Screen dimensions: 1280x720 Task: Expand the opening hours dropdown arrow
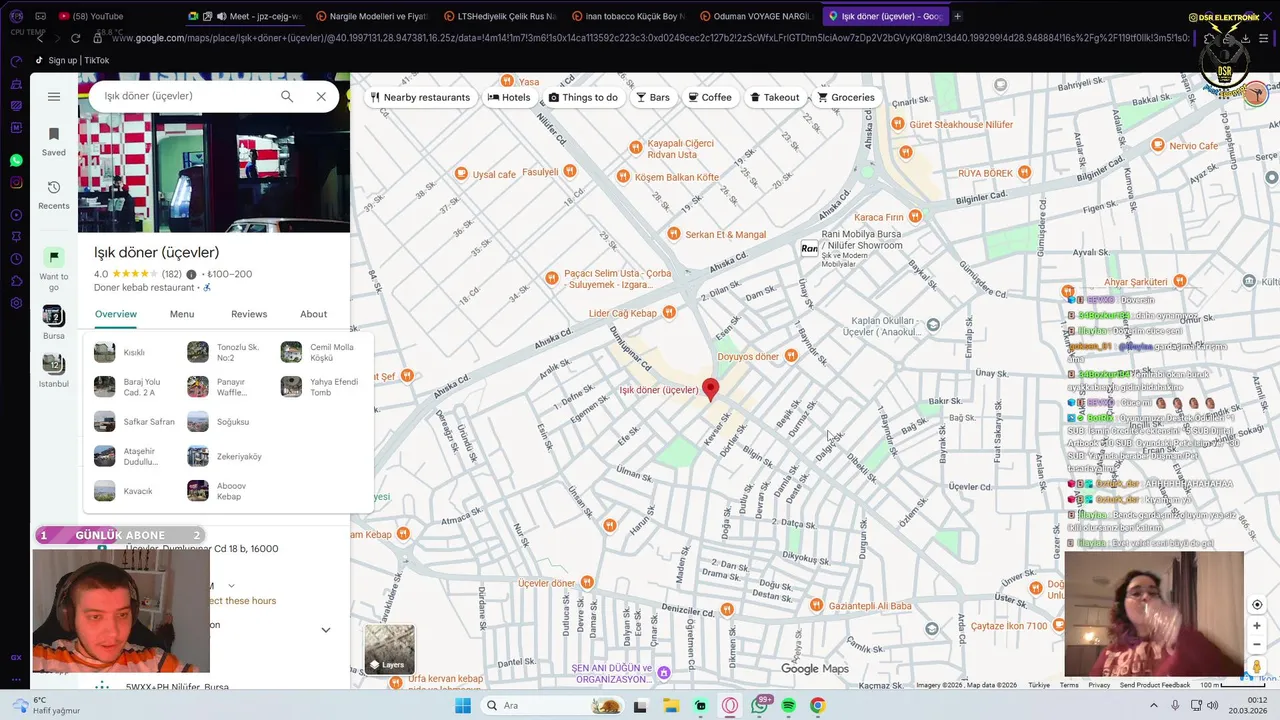coord(232,586)
